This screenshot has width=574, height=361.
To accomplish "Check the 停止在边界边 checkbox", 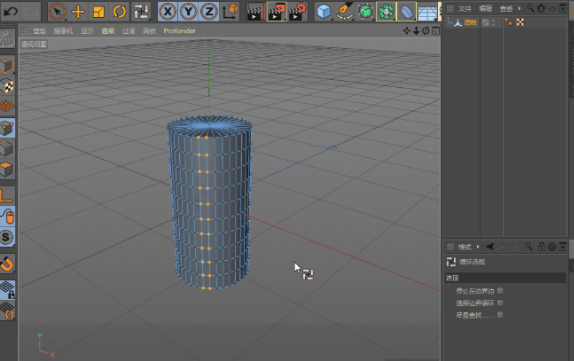I will (x=500, y=291).
